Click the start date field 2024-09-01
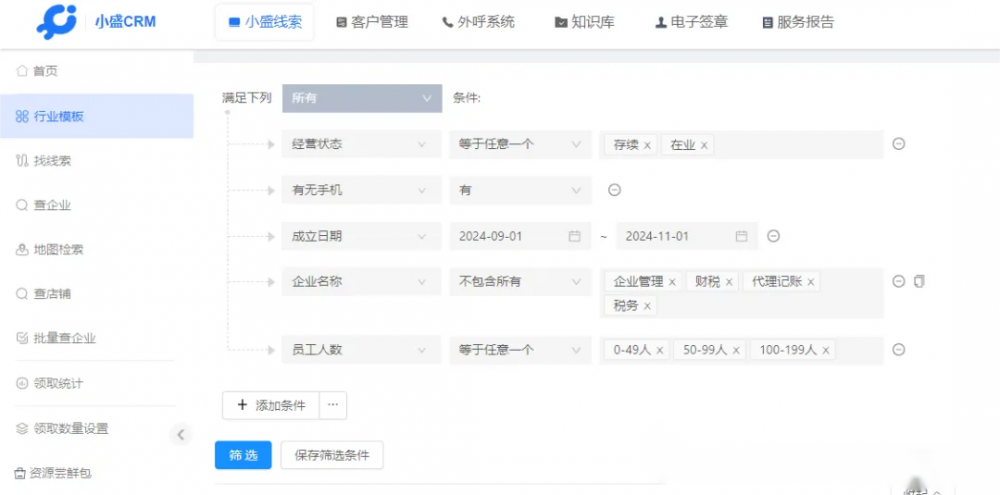The height and width of the screenshot is (495, 1000). point(520,236)
